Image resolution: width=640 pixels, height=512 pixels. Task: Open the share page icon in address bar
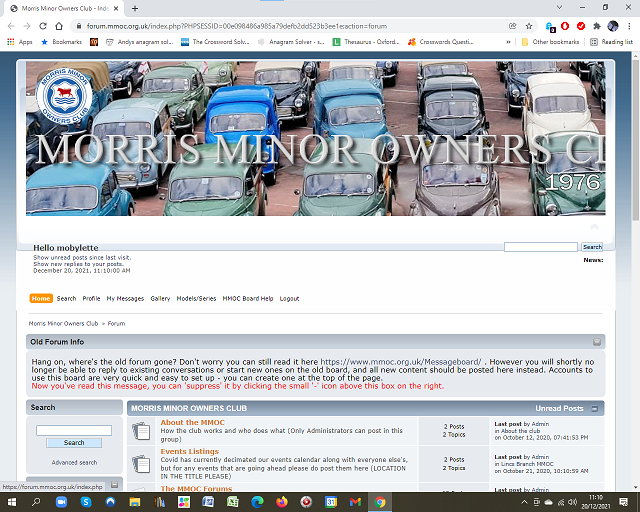pos(513,26)
